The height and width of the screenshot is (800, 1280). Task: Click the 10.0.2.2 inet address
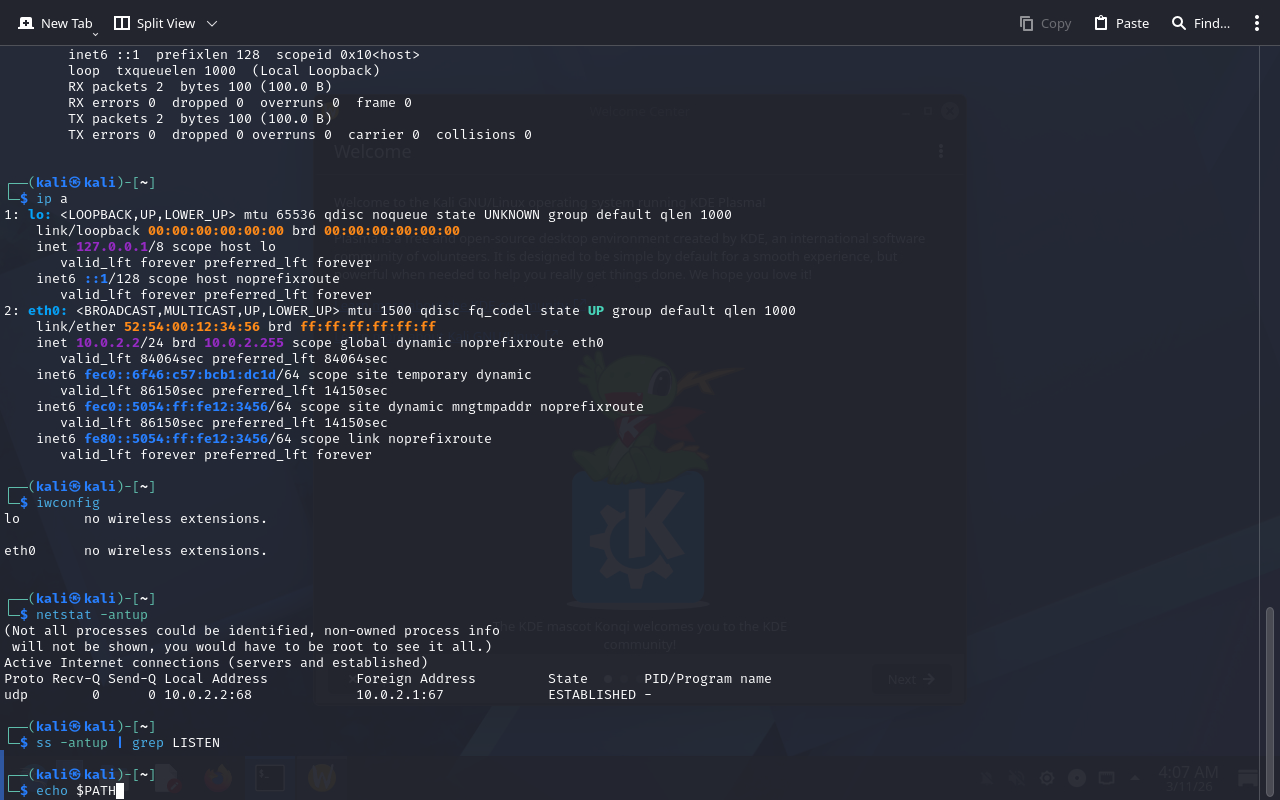pyautogui.click(x=108, y=343)
